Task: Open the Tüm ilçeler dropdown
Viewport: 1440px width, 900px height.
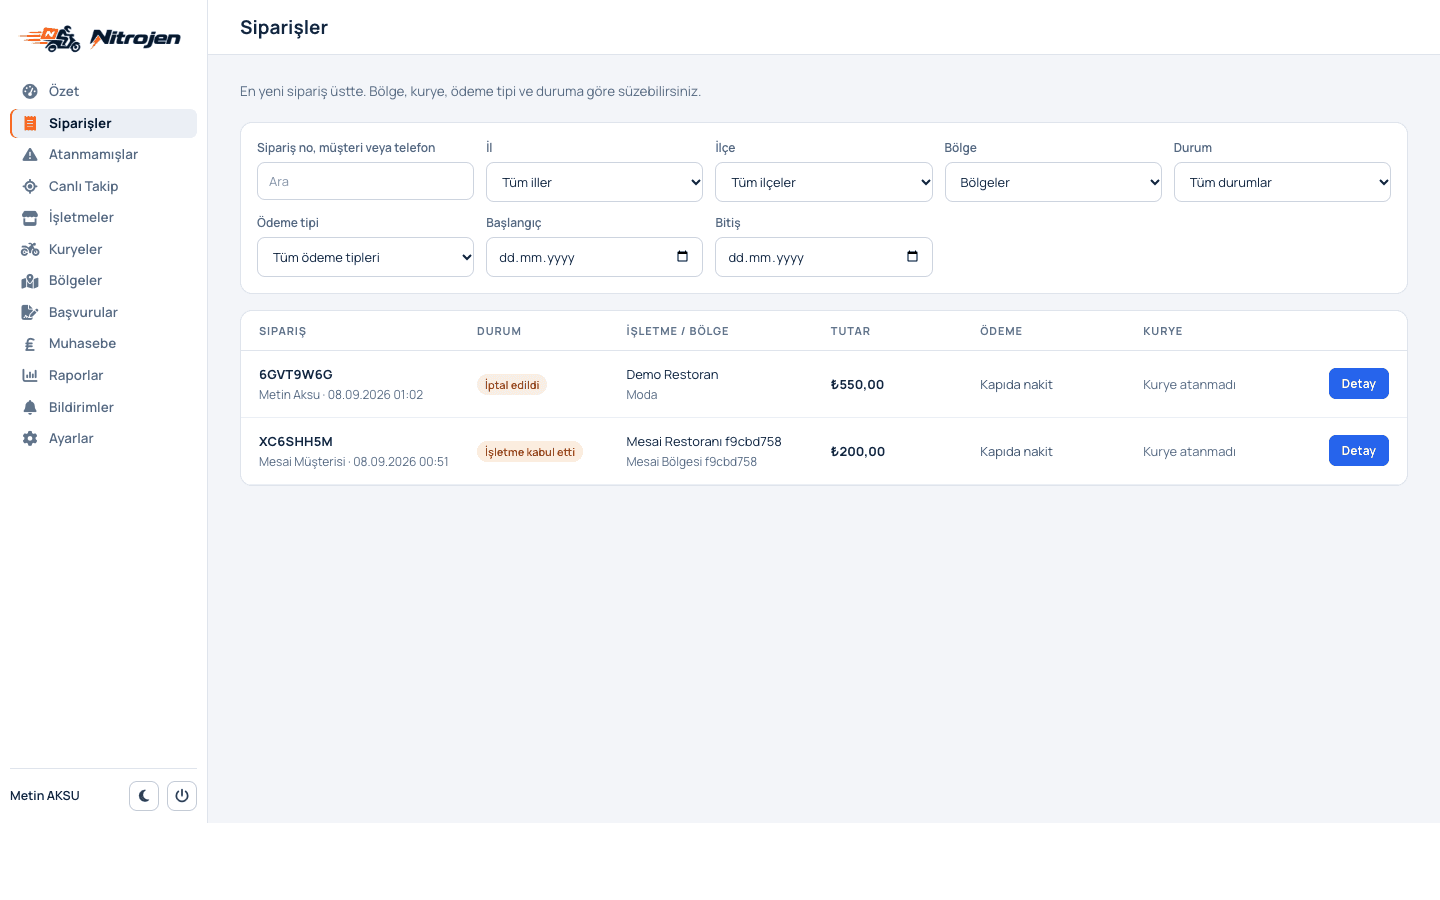Action: [824, 182]
